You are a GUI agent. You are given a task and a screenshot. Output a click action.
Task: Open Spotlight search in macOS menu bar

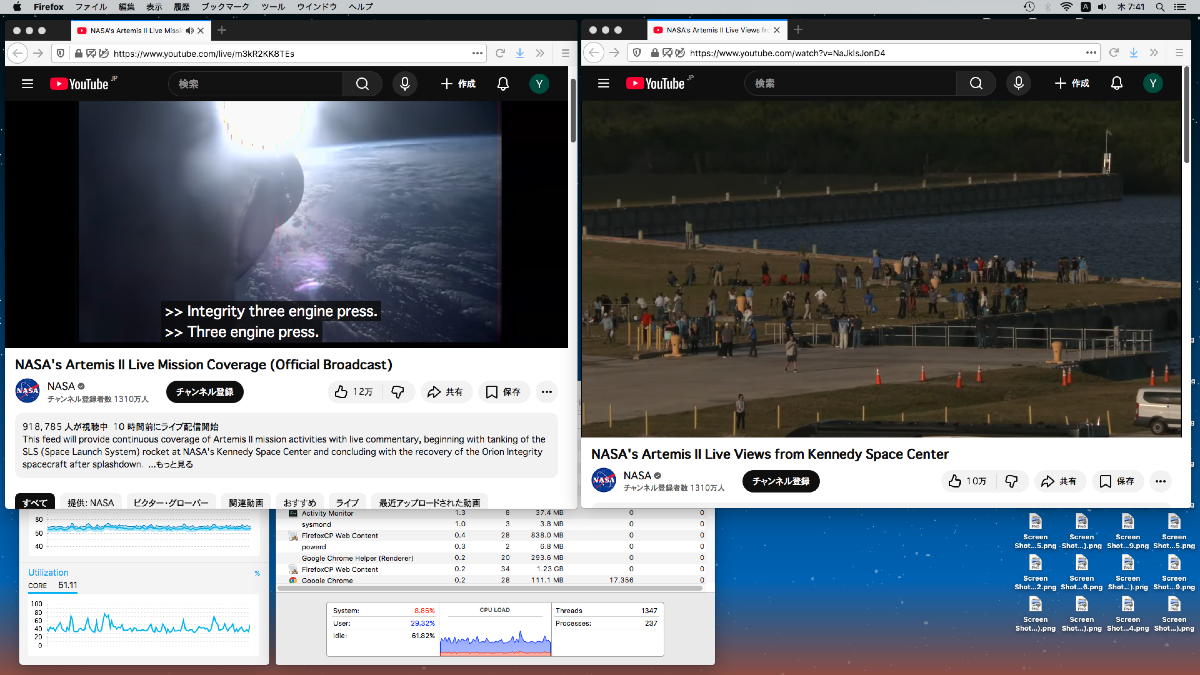(x=1160, y=6)
